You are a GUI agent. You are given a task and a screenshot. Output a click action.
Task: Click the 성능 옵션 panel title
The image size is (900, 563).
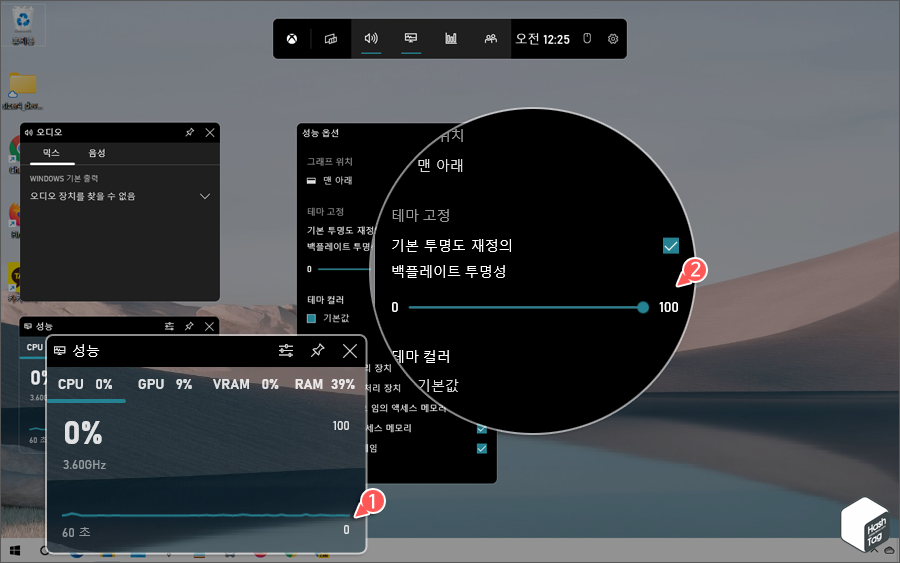(320, 133)
